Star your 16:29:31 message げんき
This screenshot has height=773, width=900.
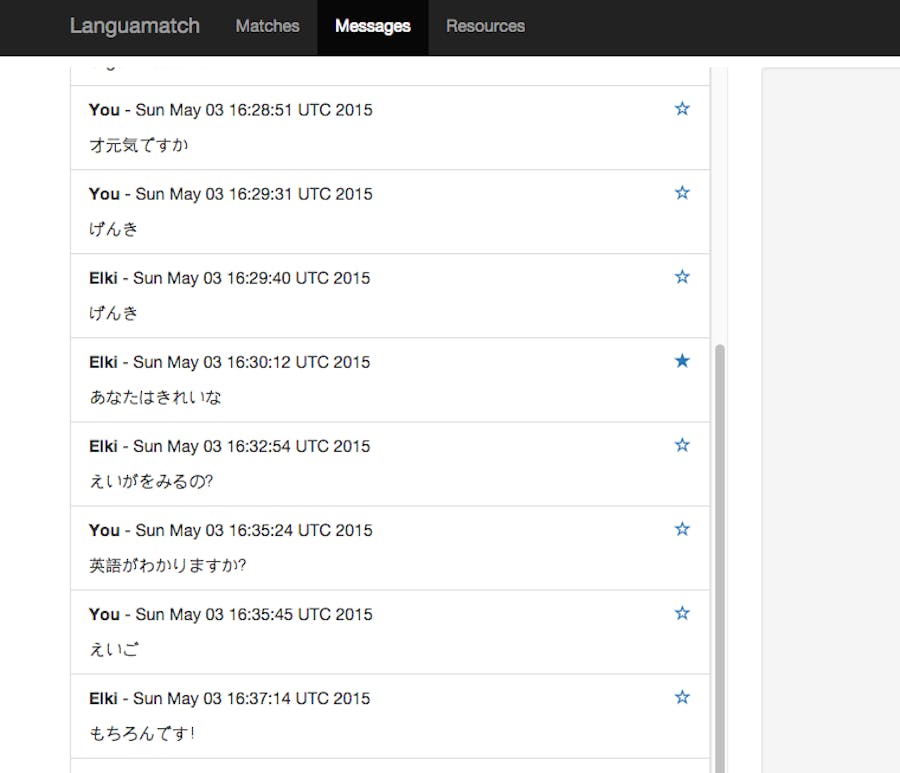(682, 193)
